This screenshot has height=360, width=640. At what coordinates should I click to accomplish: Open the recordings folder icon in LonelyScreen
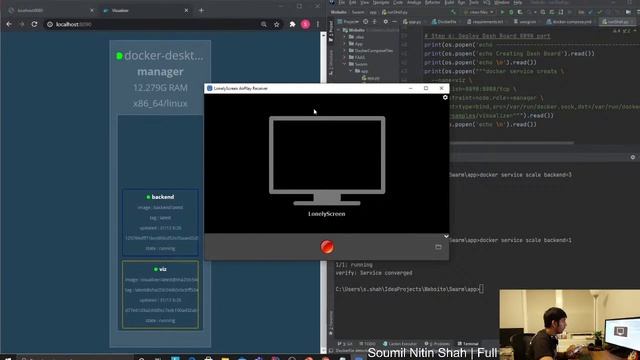tap(438, 247)
